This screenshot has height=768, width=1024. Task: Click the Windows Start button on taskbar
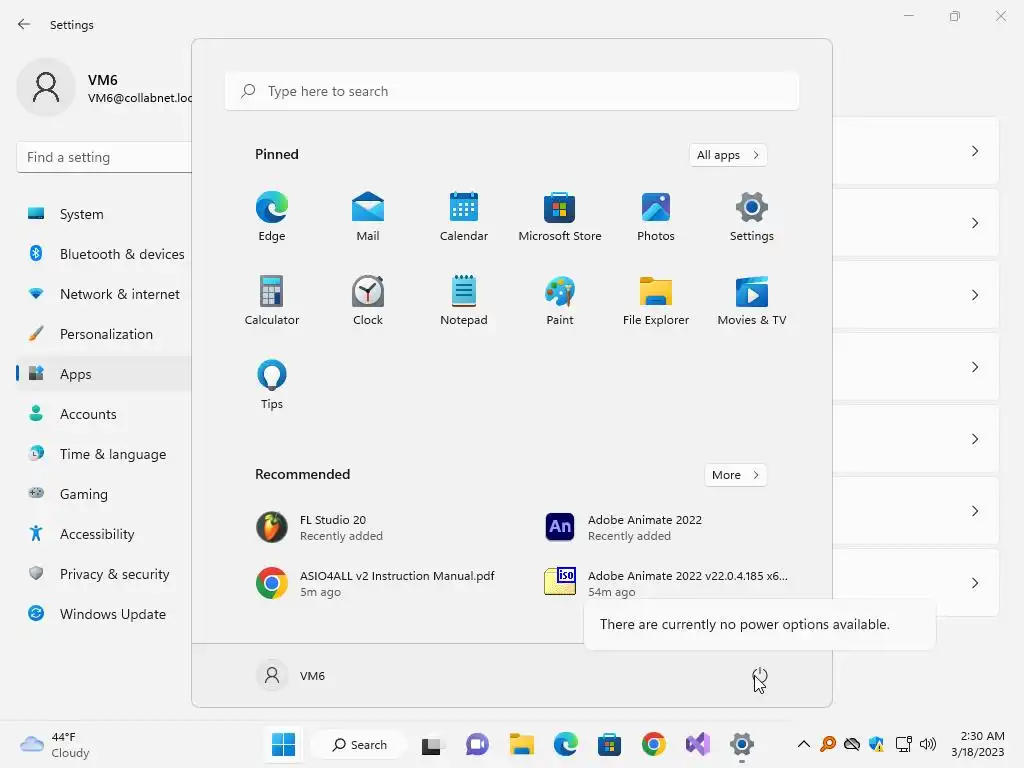(x=283, y=744)
